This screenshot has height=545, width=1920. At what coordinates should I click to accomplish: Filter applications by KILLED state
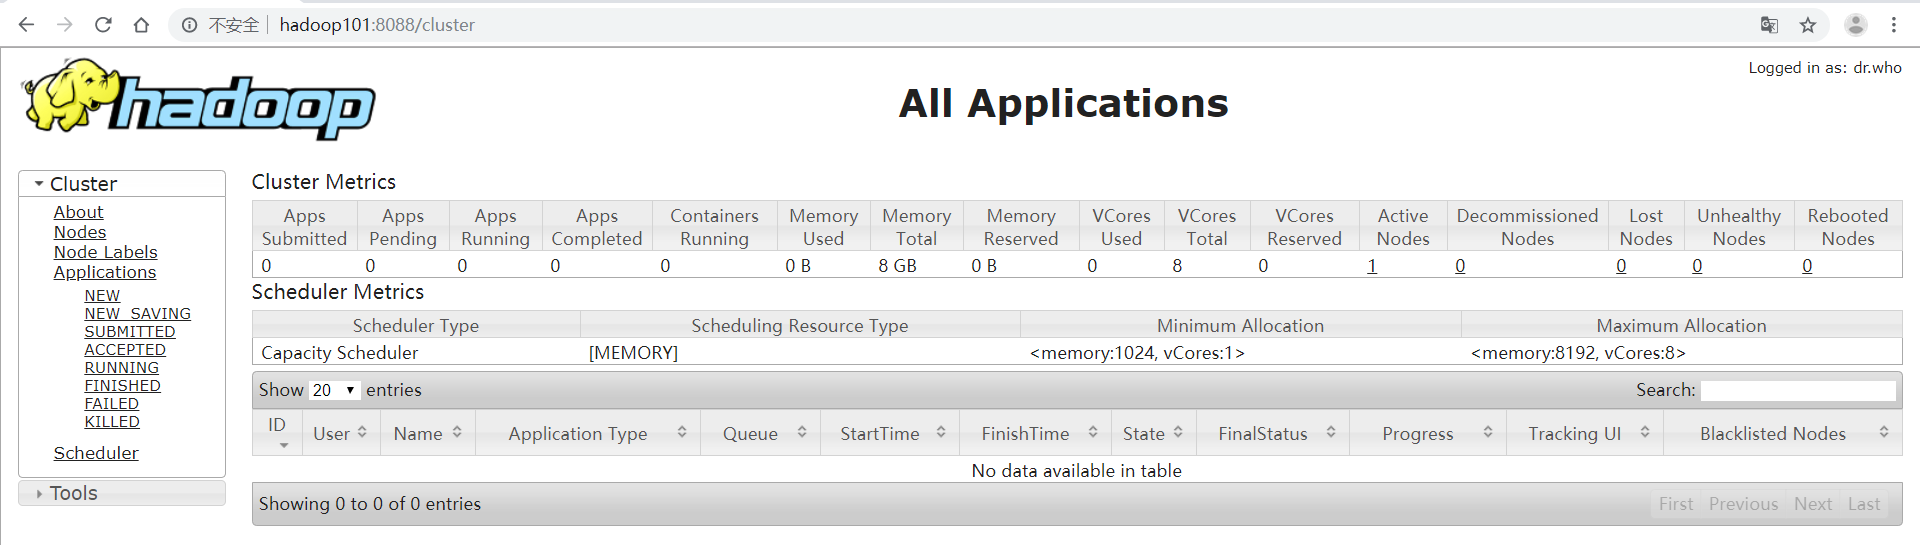click(112, 422)
